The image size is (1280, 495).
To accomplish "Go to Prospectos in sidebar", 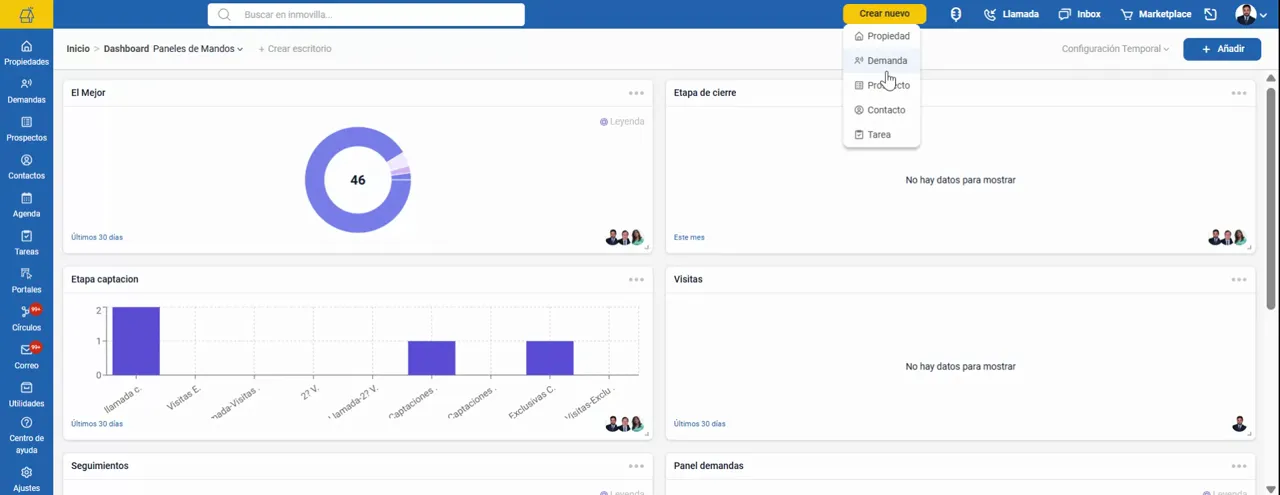I will [x=26, y=129].
